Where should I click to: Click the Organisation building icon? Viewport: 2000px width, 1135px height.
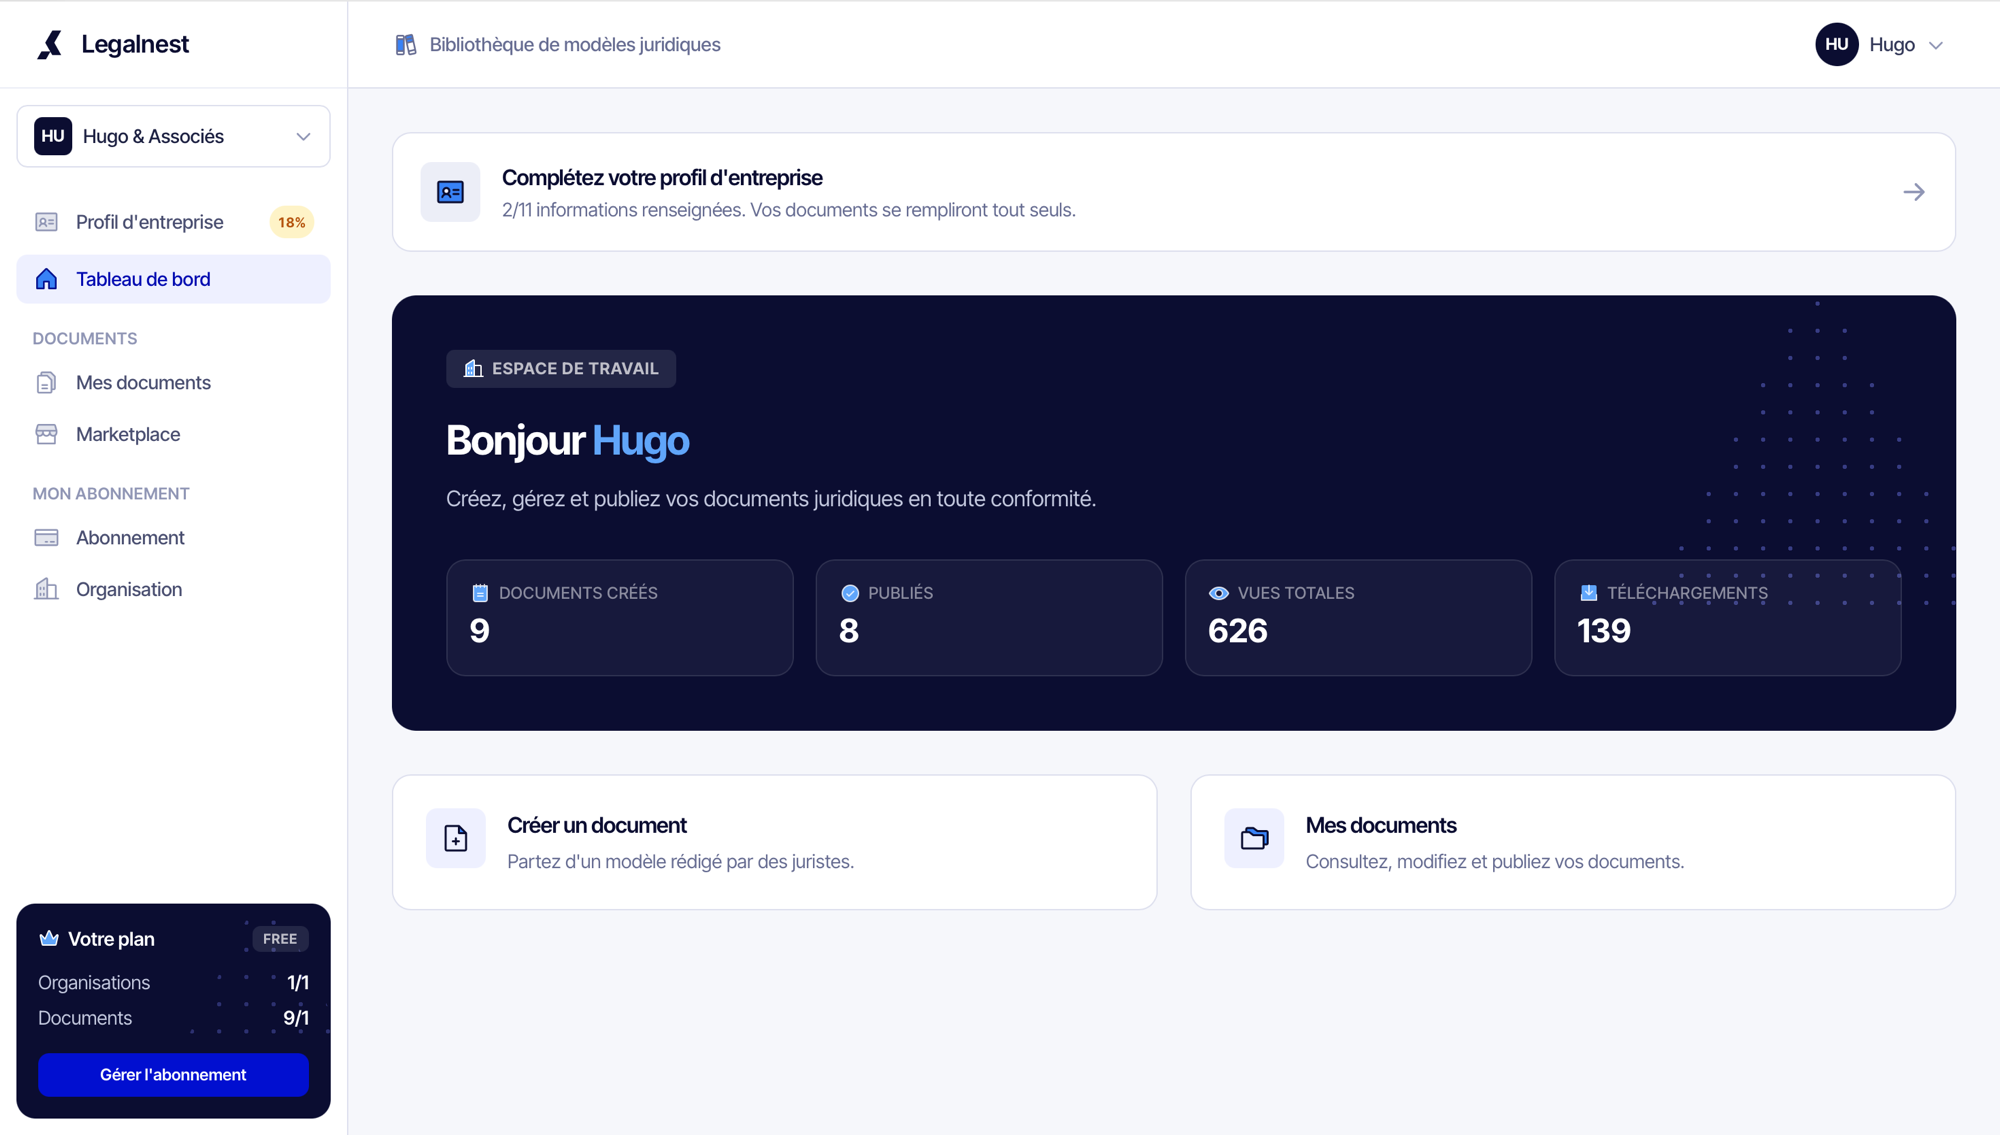coord(46,589)
